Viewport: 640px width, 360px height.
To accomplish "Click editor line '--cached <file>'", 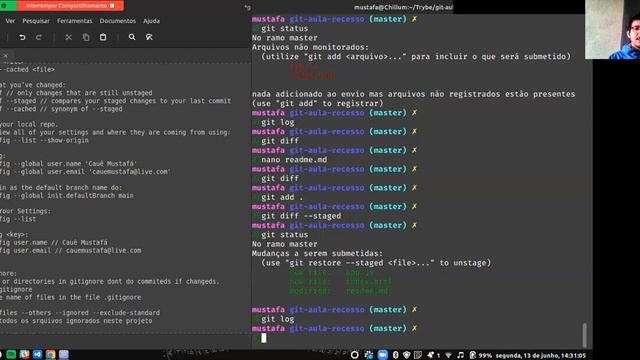I will [x=27, y=70].
